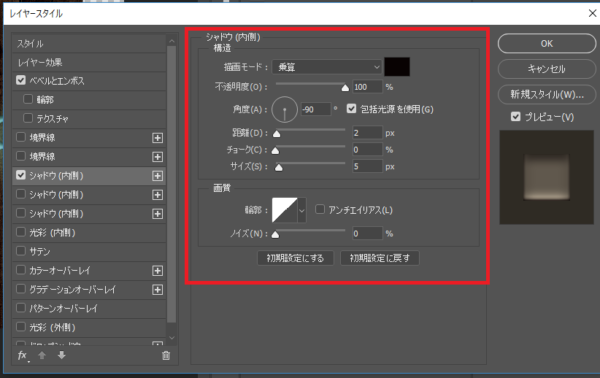Viewport: 600px width, 378px height.
Task: Click 初期設定に戻す button
Action: 380,258
